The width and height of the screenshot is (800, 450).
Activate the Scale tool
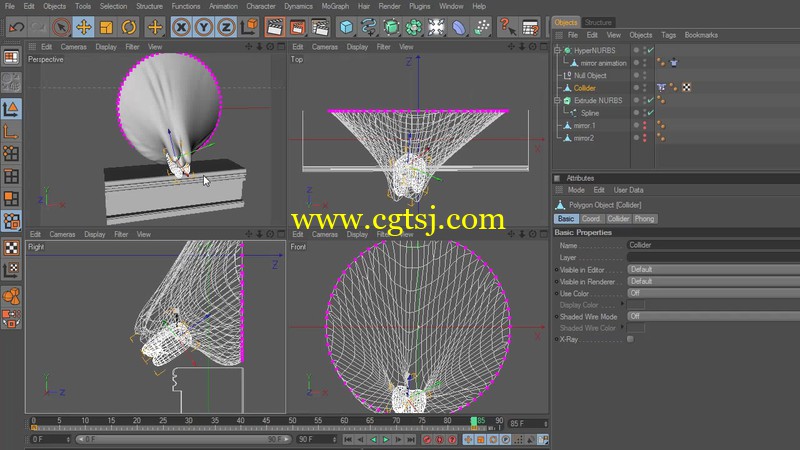click(x=106, y=27)
